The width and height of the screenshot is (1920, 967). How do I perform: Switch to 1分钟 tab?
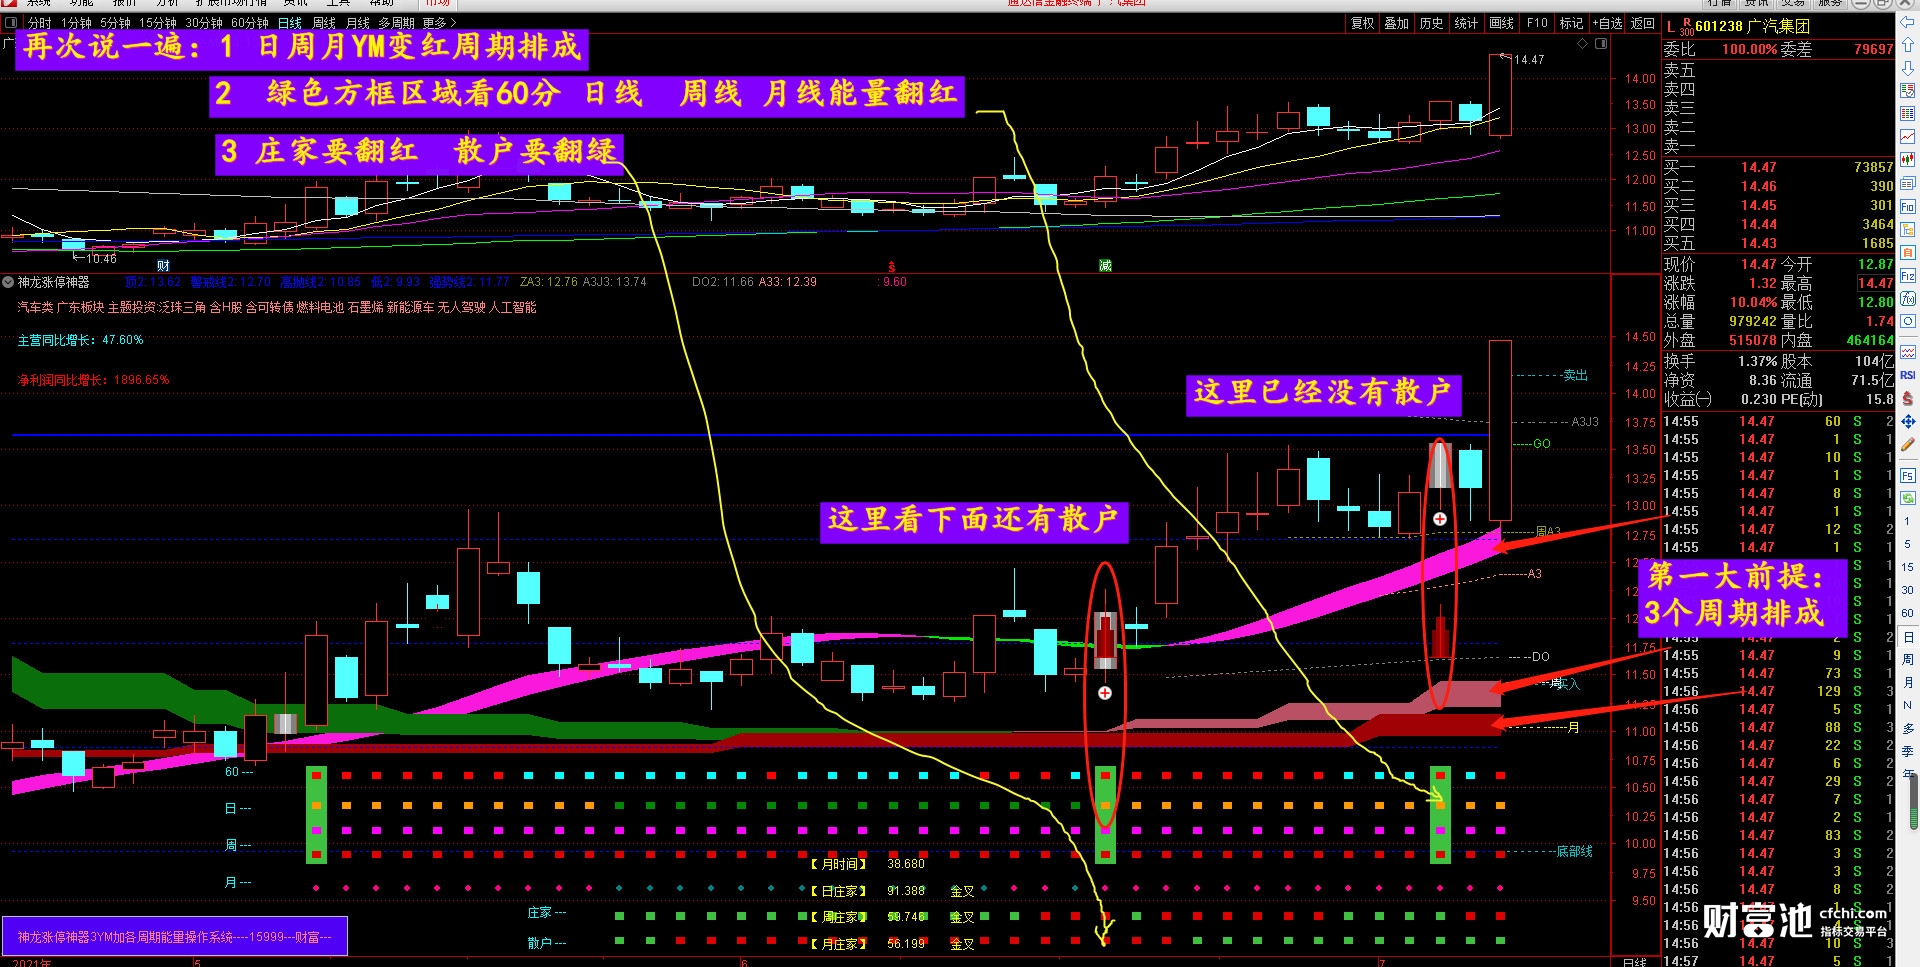(76, 23)
